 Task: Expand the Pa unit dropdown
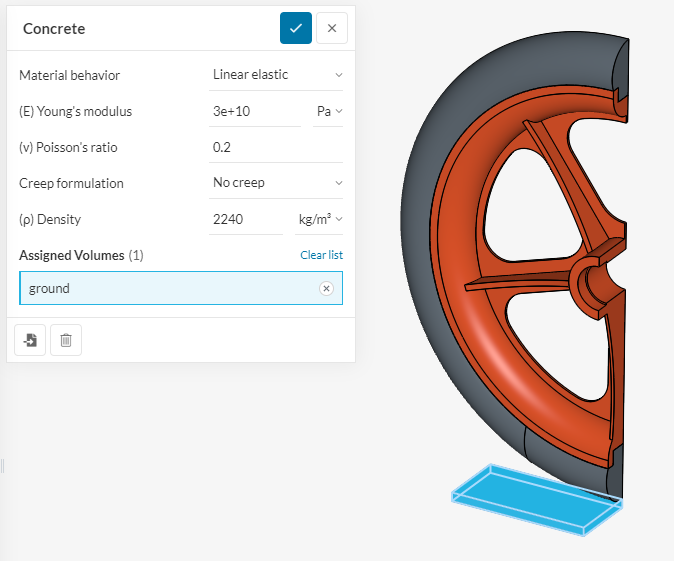tap(329, 111)
